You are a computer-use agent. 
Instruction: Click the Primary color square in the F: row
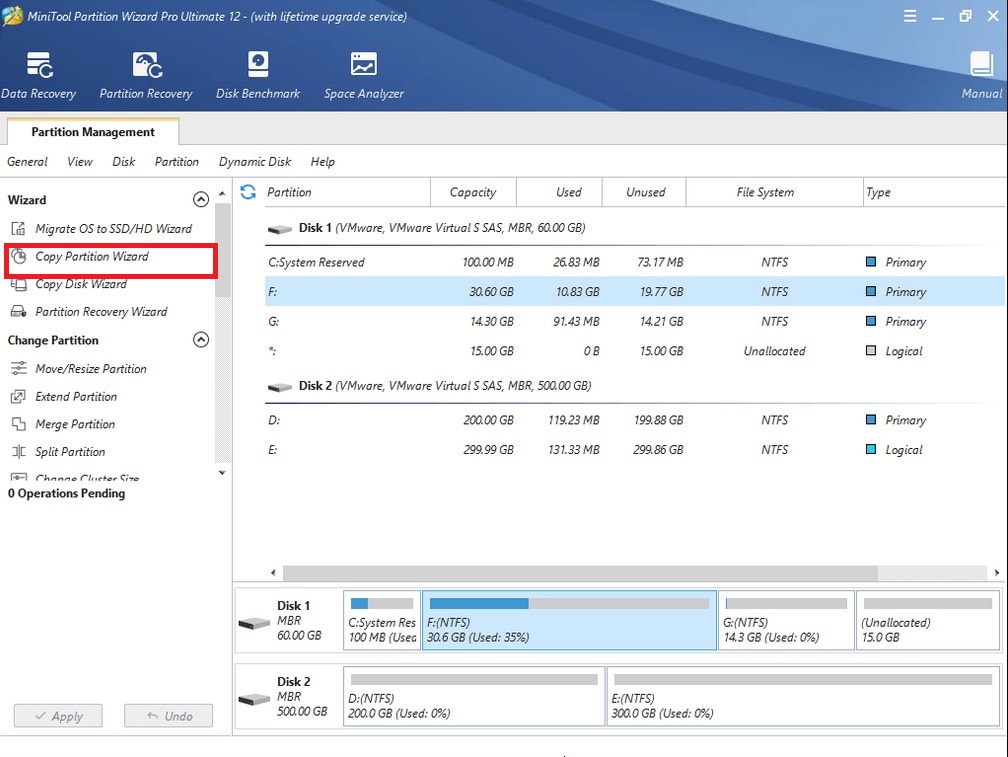click(x=871, y=291)
